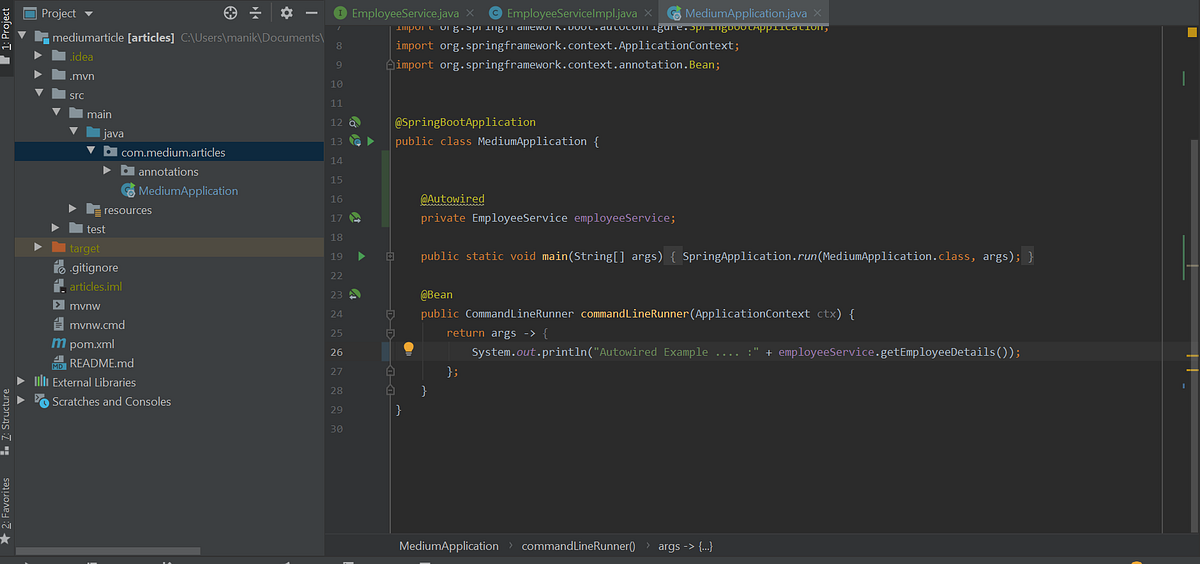Click the Favorites star icon in left stripe
This screenshot has width=1200, height=564.
click(5, 538)
